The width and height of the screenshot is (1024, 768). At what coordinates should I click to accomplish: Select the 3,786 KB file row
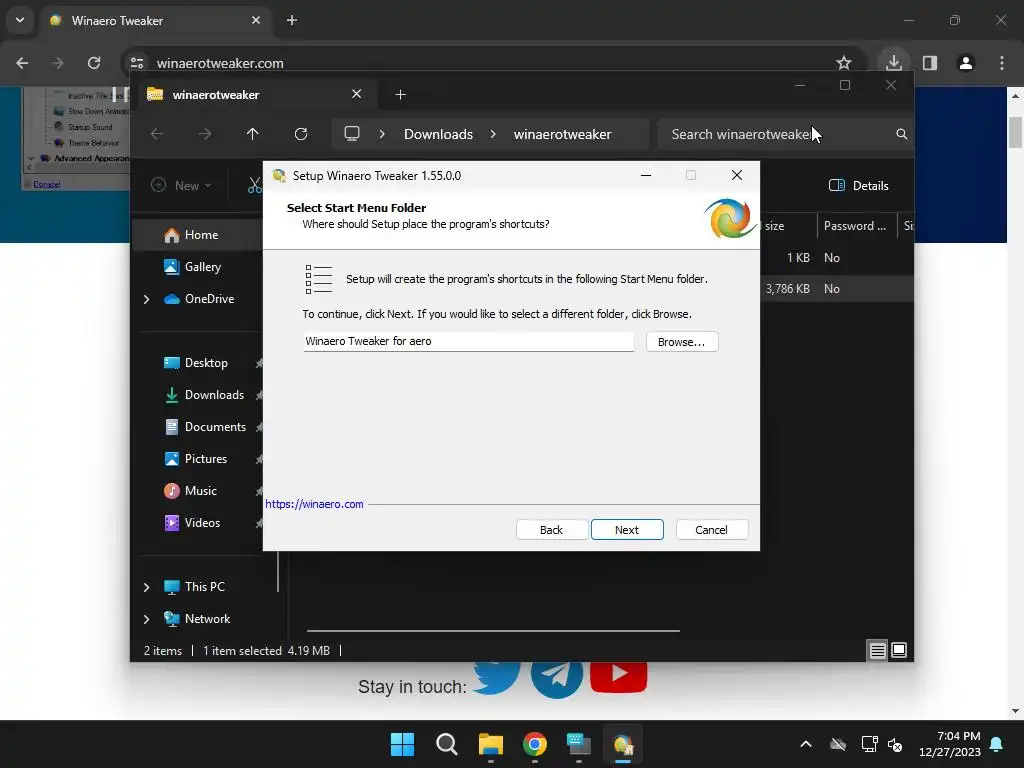836,289
